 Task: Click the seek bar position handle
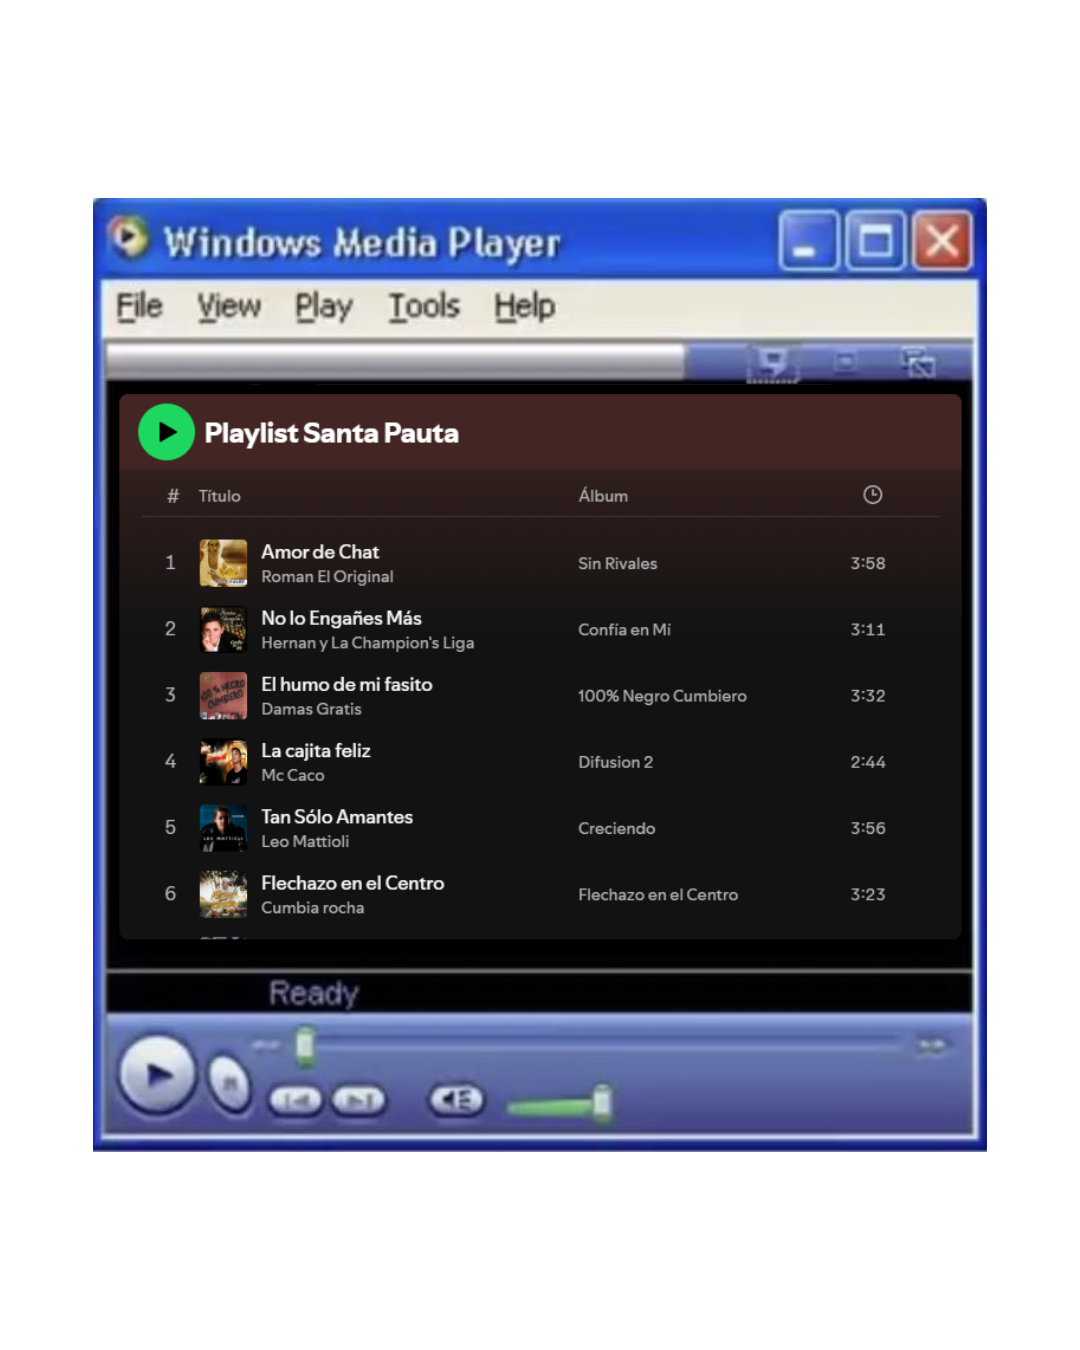[305, 1047]
